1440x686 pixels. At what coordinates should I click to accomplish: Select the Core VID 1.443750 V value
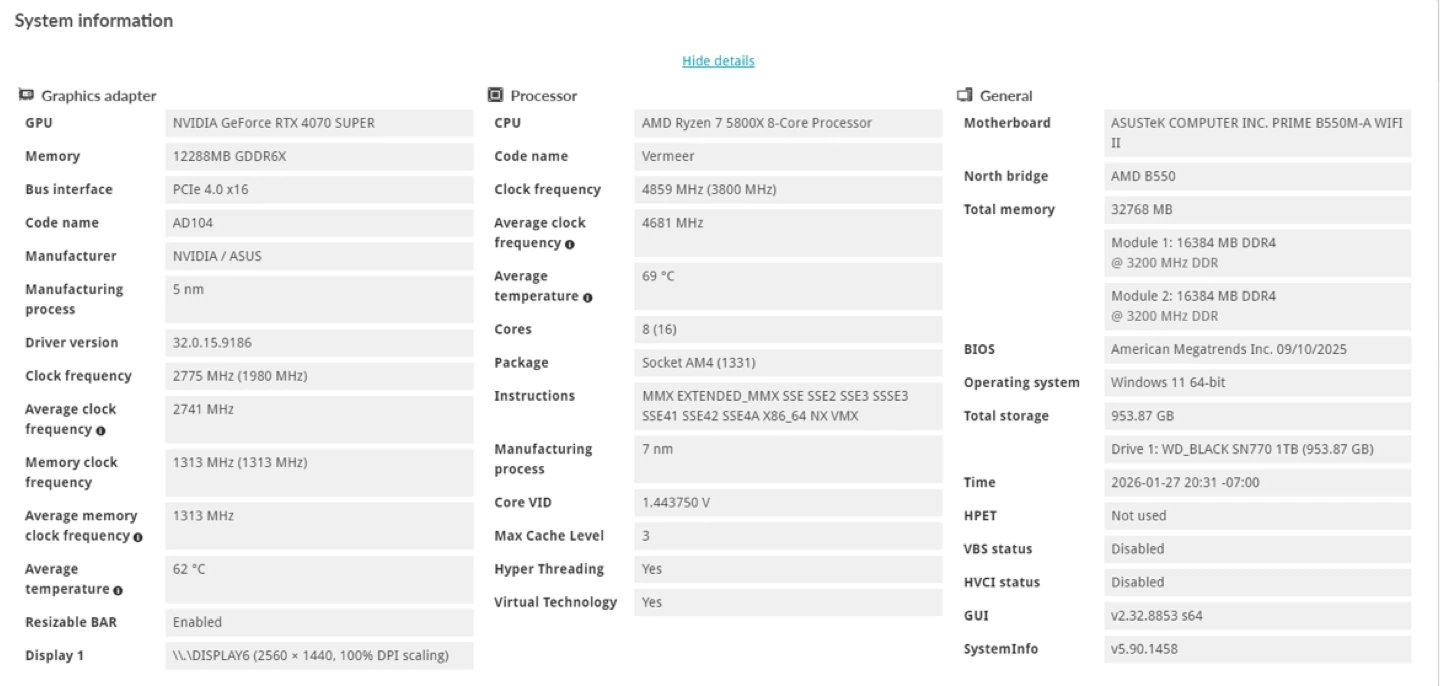coord(676,502)
